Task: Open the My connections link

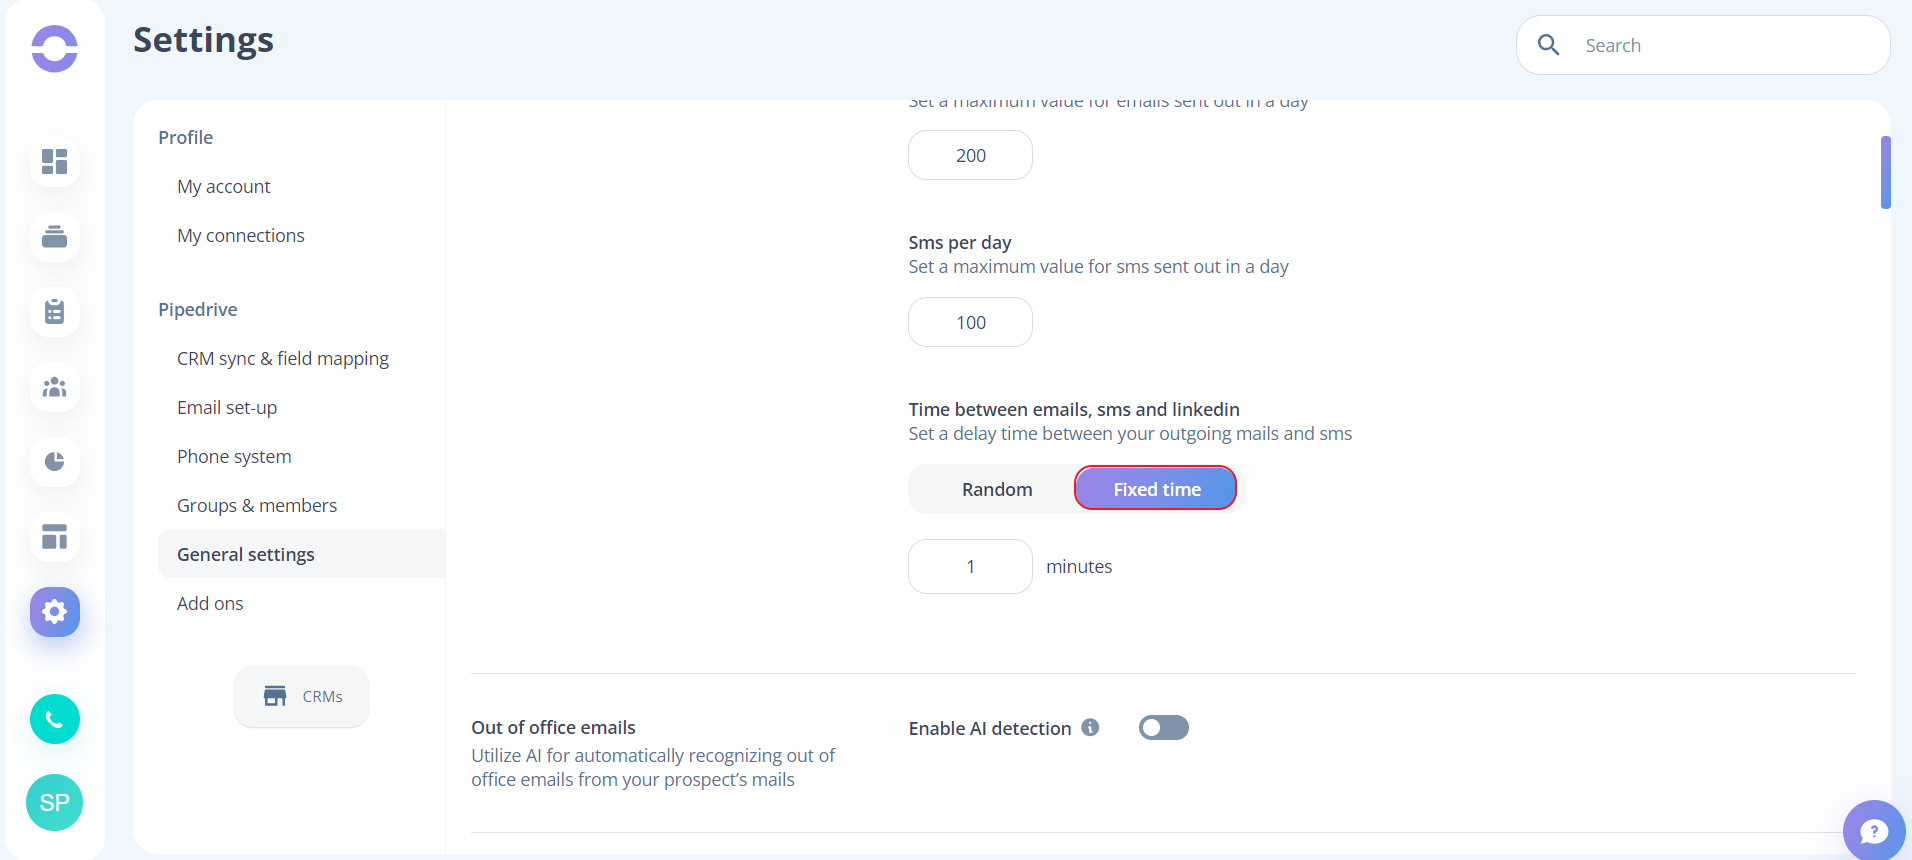Action: [x=241, y=235]
